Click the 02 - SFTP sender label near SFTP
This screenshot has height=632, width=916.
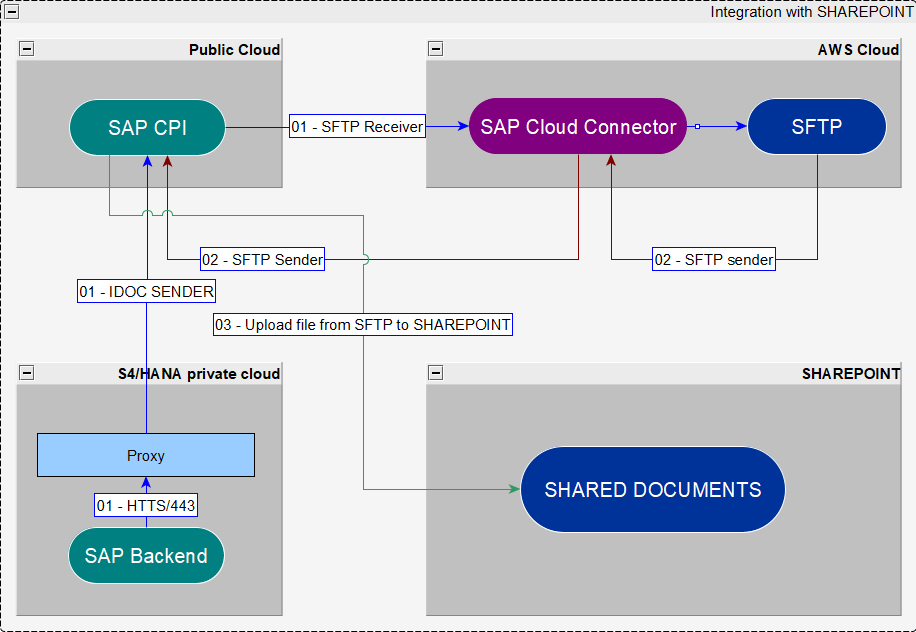[x=714, y=259]
